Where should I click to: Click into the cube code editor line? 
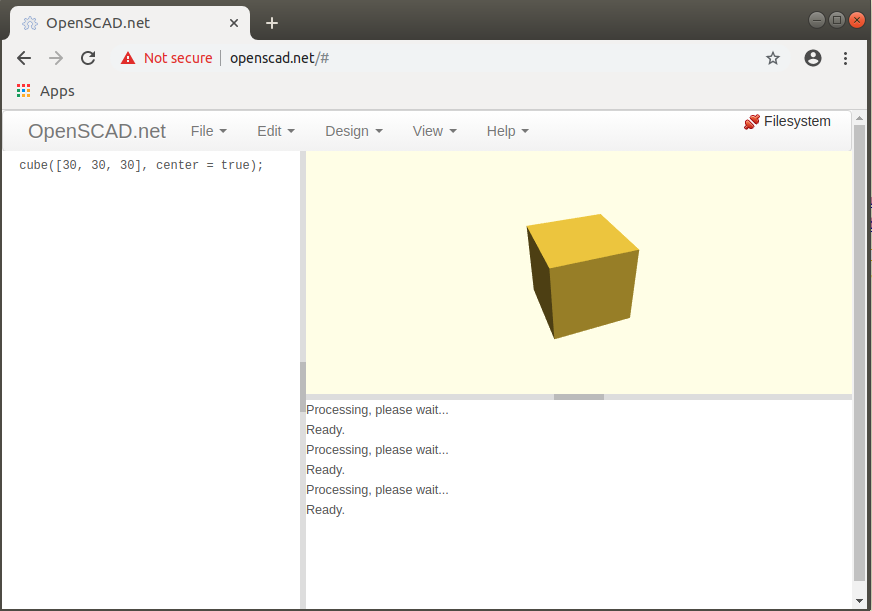[141, 165]
